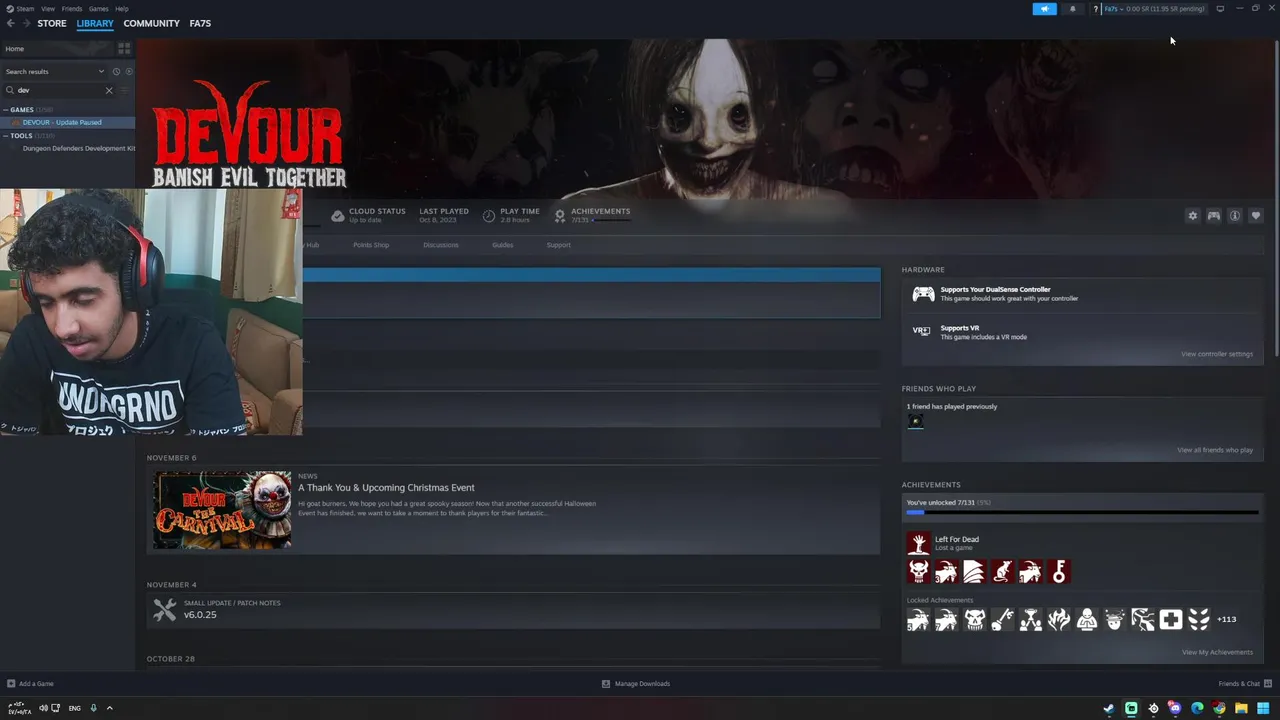
Task: Click the Devour Carnival news thumbnail
Action: pos(222,510)
